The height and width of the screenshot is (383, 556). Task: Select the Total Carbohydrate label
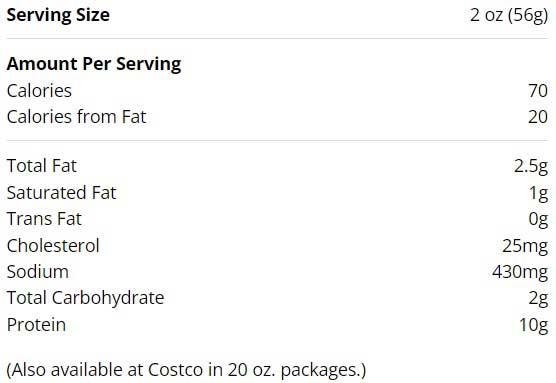(85, 298)
